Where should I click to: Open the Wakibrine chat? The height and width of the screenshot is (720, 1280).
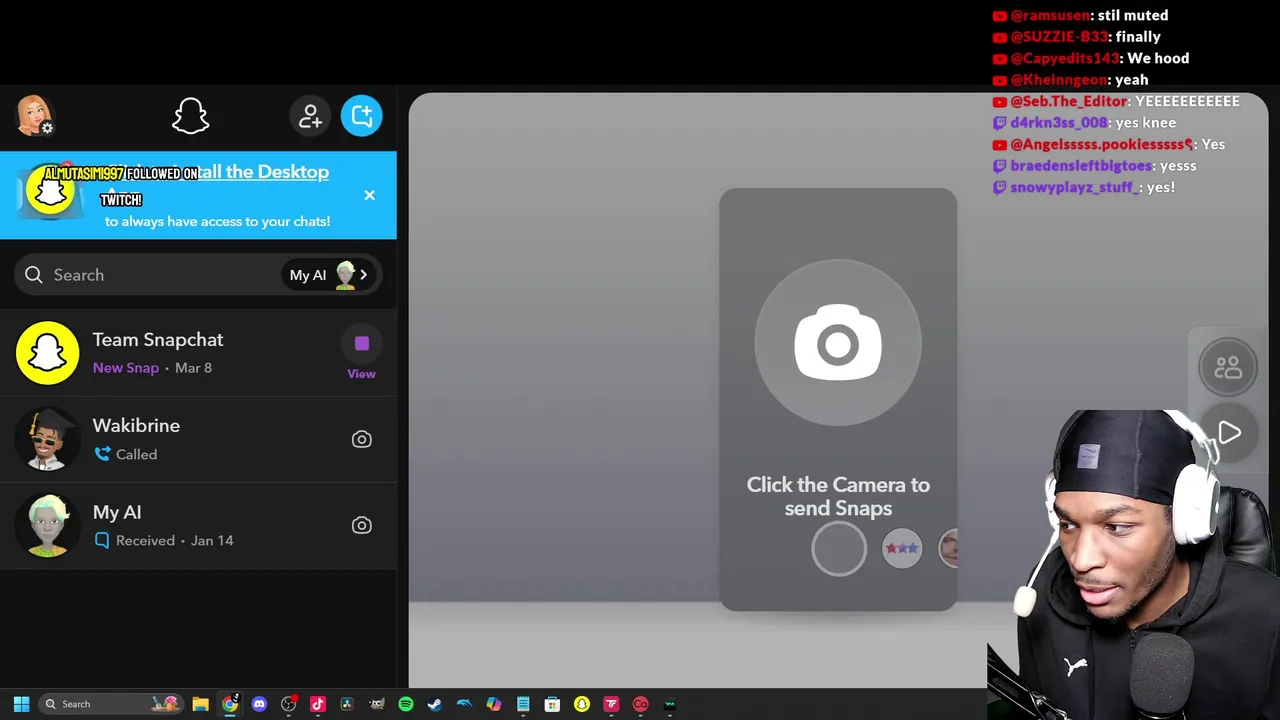point(198,439)
